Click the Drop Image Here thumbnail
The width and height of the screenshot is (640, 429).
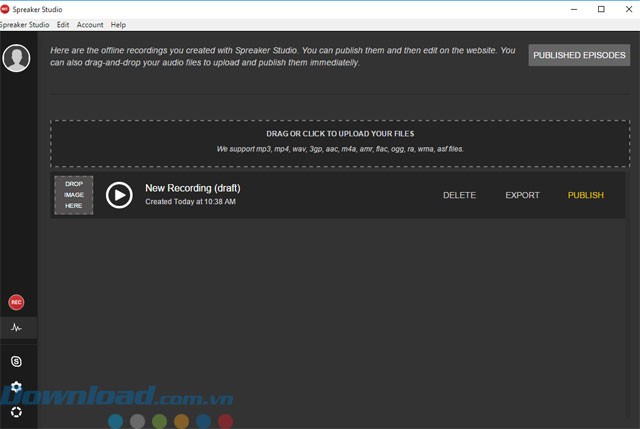point(74,195)
